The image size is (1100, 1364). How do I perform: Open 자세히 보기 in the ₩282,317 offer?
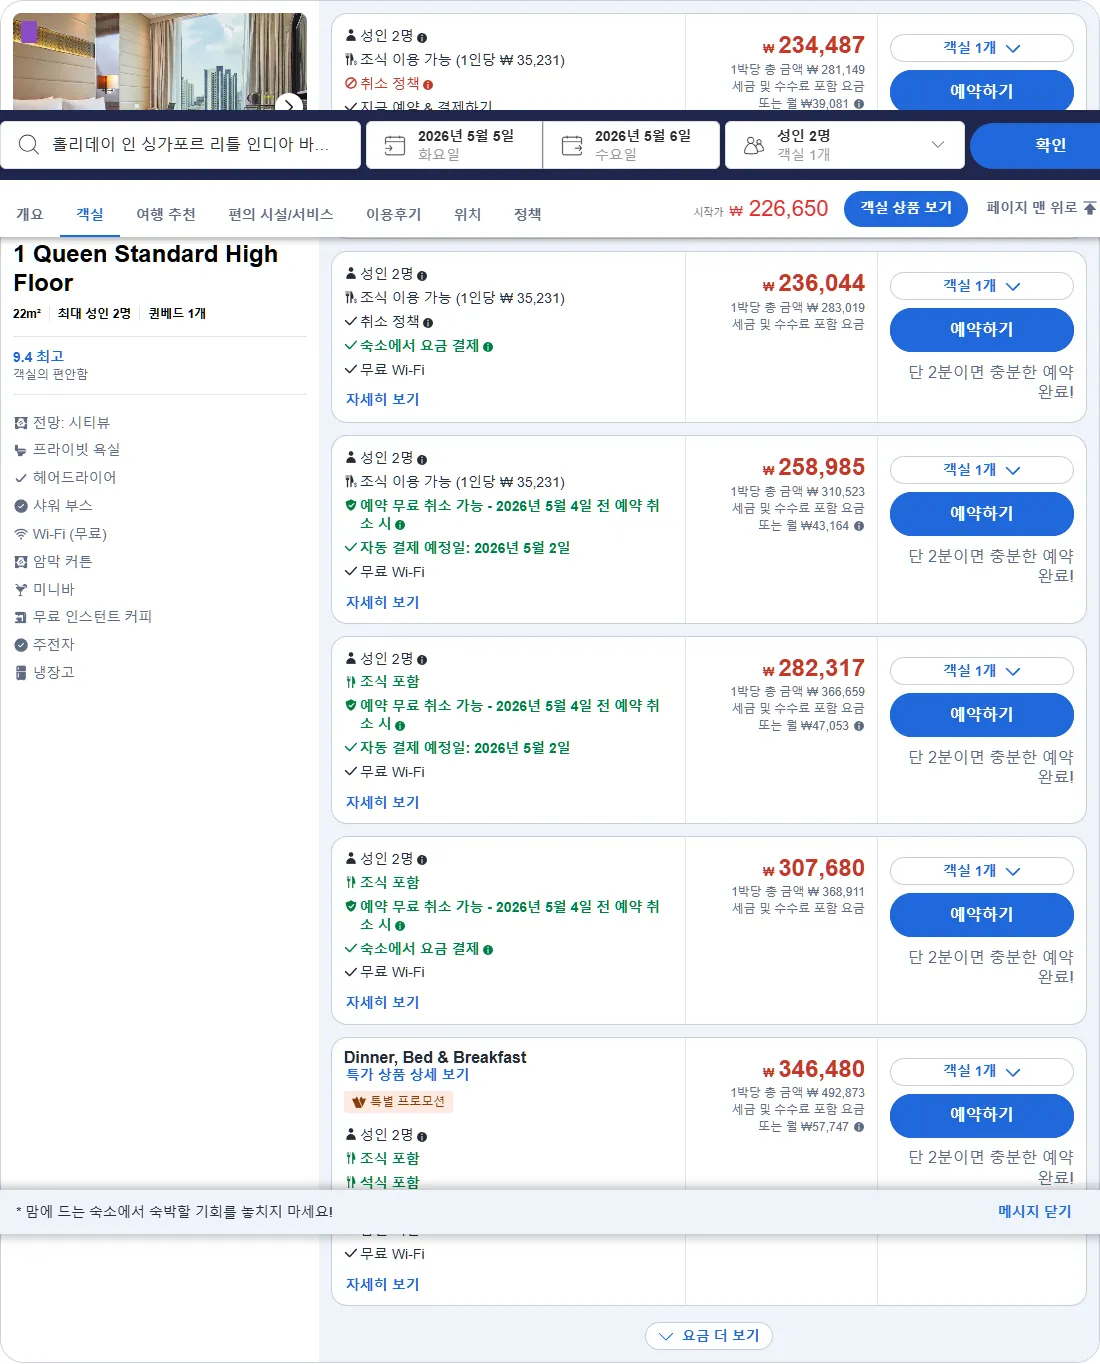383,802
